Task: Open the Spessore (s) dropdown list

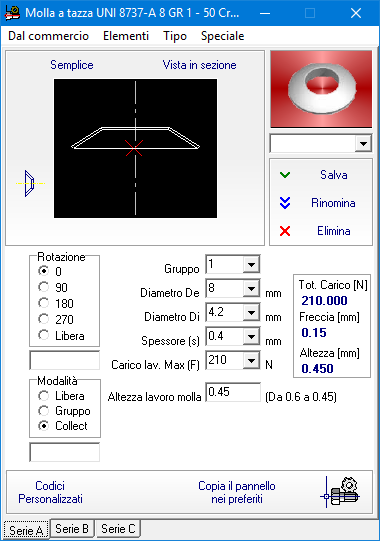Action: (251, 336)
